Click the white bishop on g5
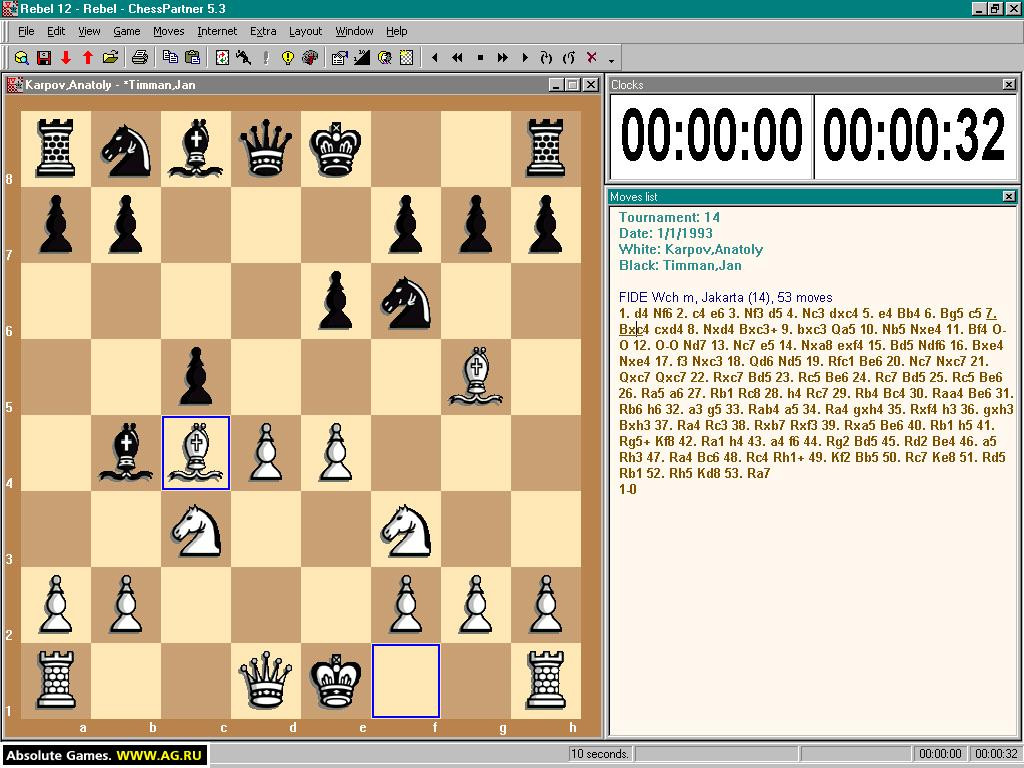Screen dimensions: 1024x768 click(x=475, y=377)
